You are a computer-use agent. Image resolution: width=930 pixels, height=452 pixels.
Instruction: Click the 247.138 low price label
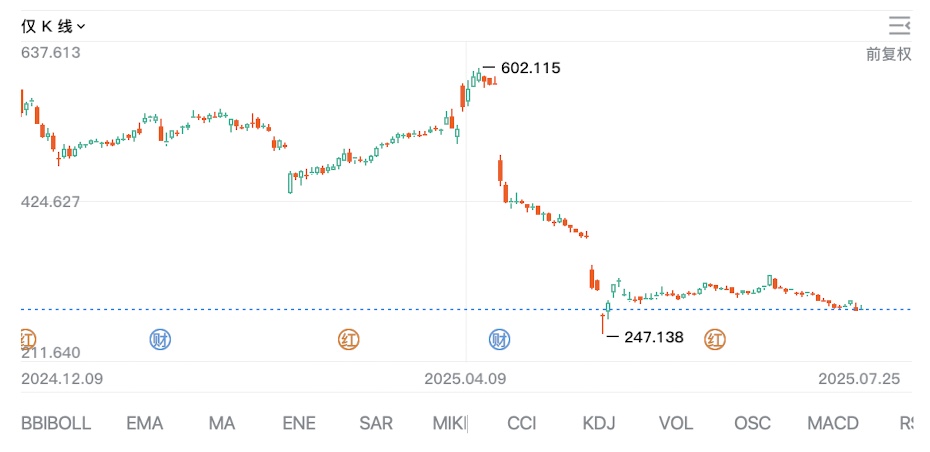point(653,337)
